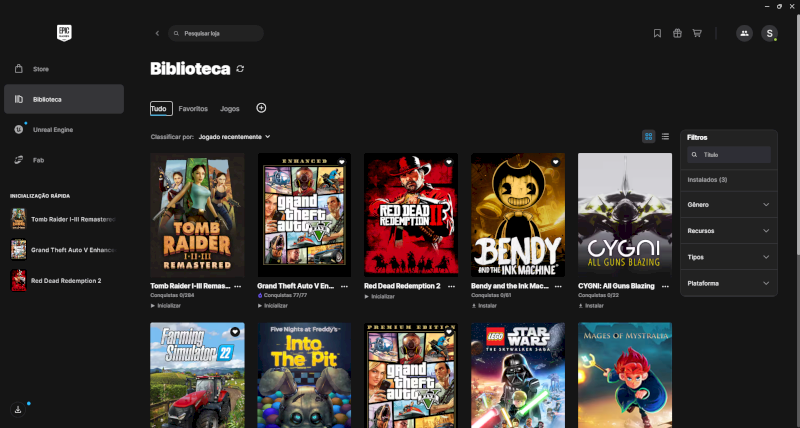The height and width of the screenshot is (428, 800).
Task: Open the LEGO Star Wars cover
Action: pyautogui.click(x=518, y=375)
